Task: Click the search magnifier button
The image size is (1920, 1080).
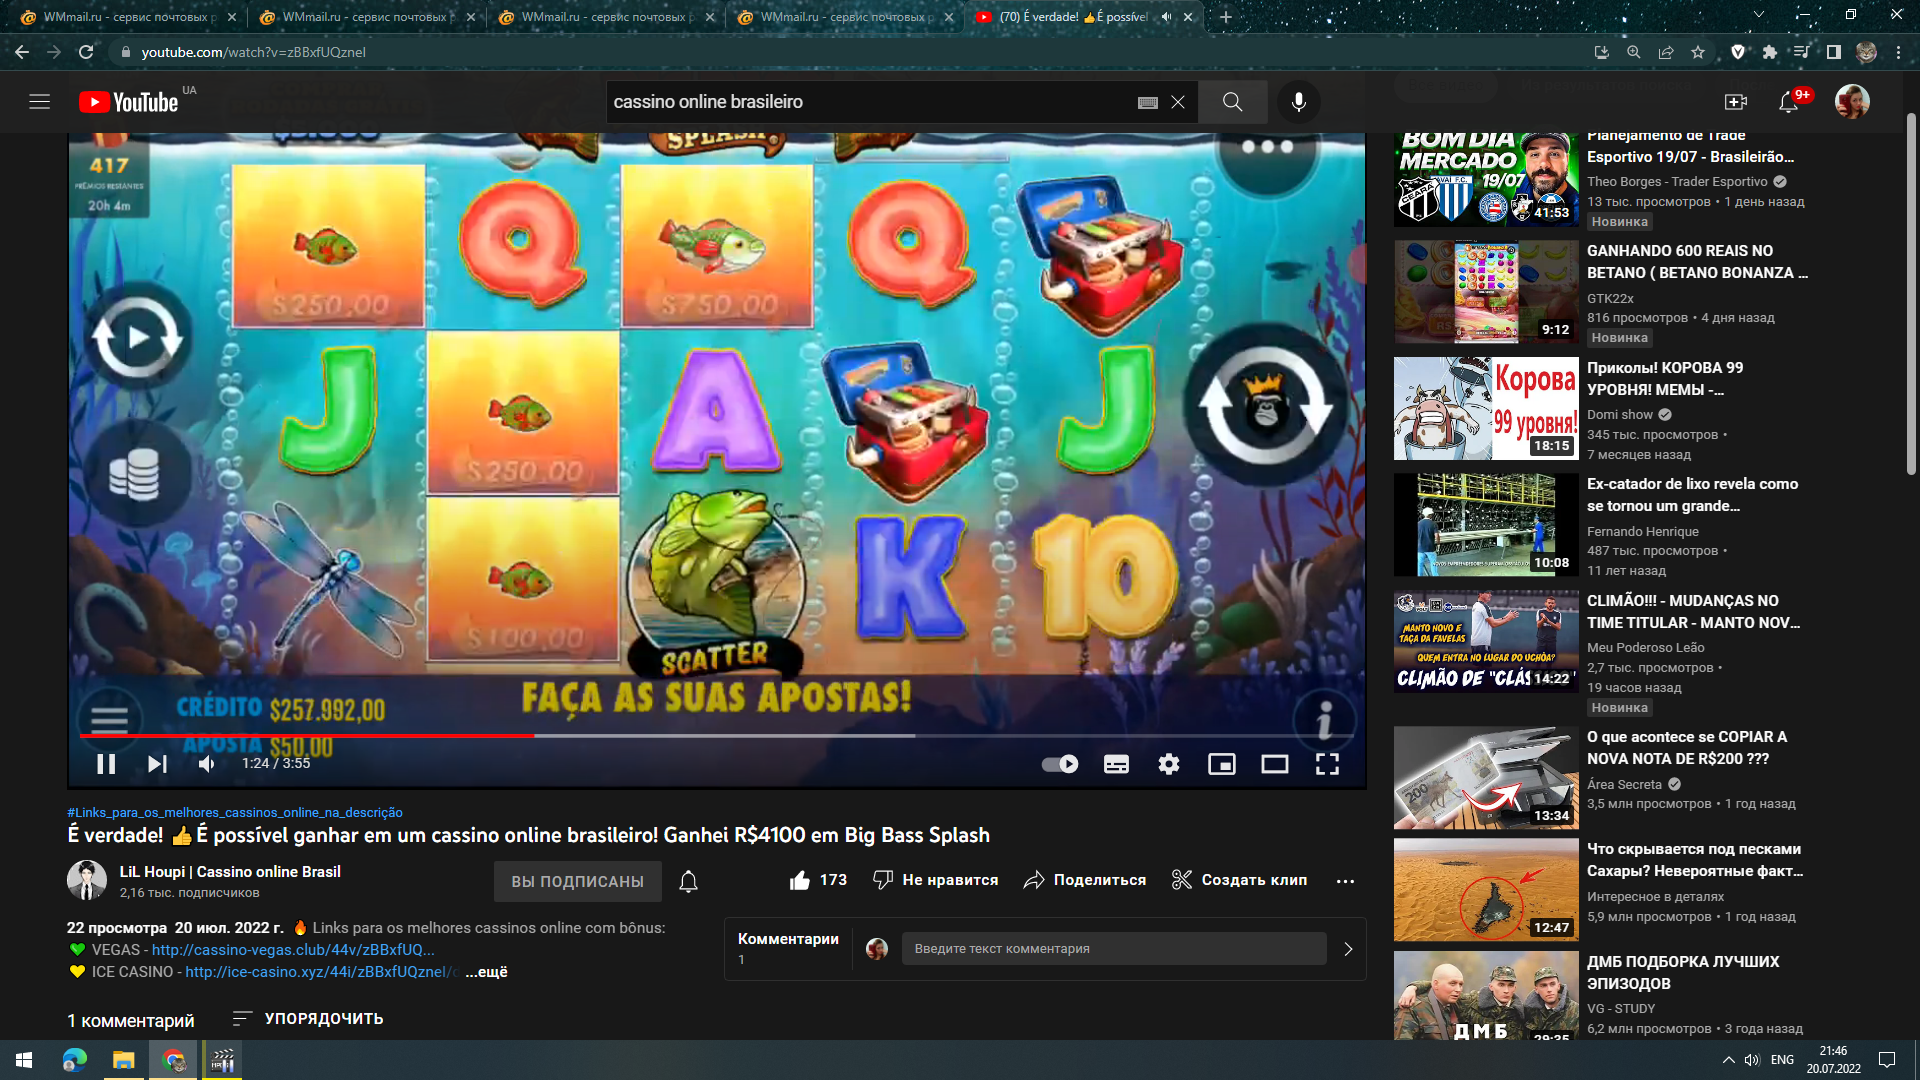Action: pyautogui.click(x=1233, y=102)
